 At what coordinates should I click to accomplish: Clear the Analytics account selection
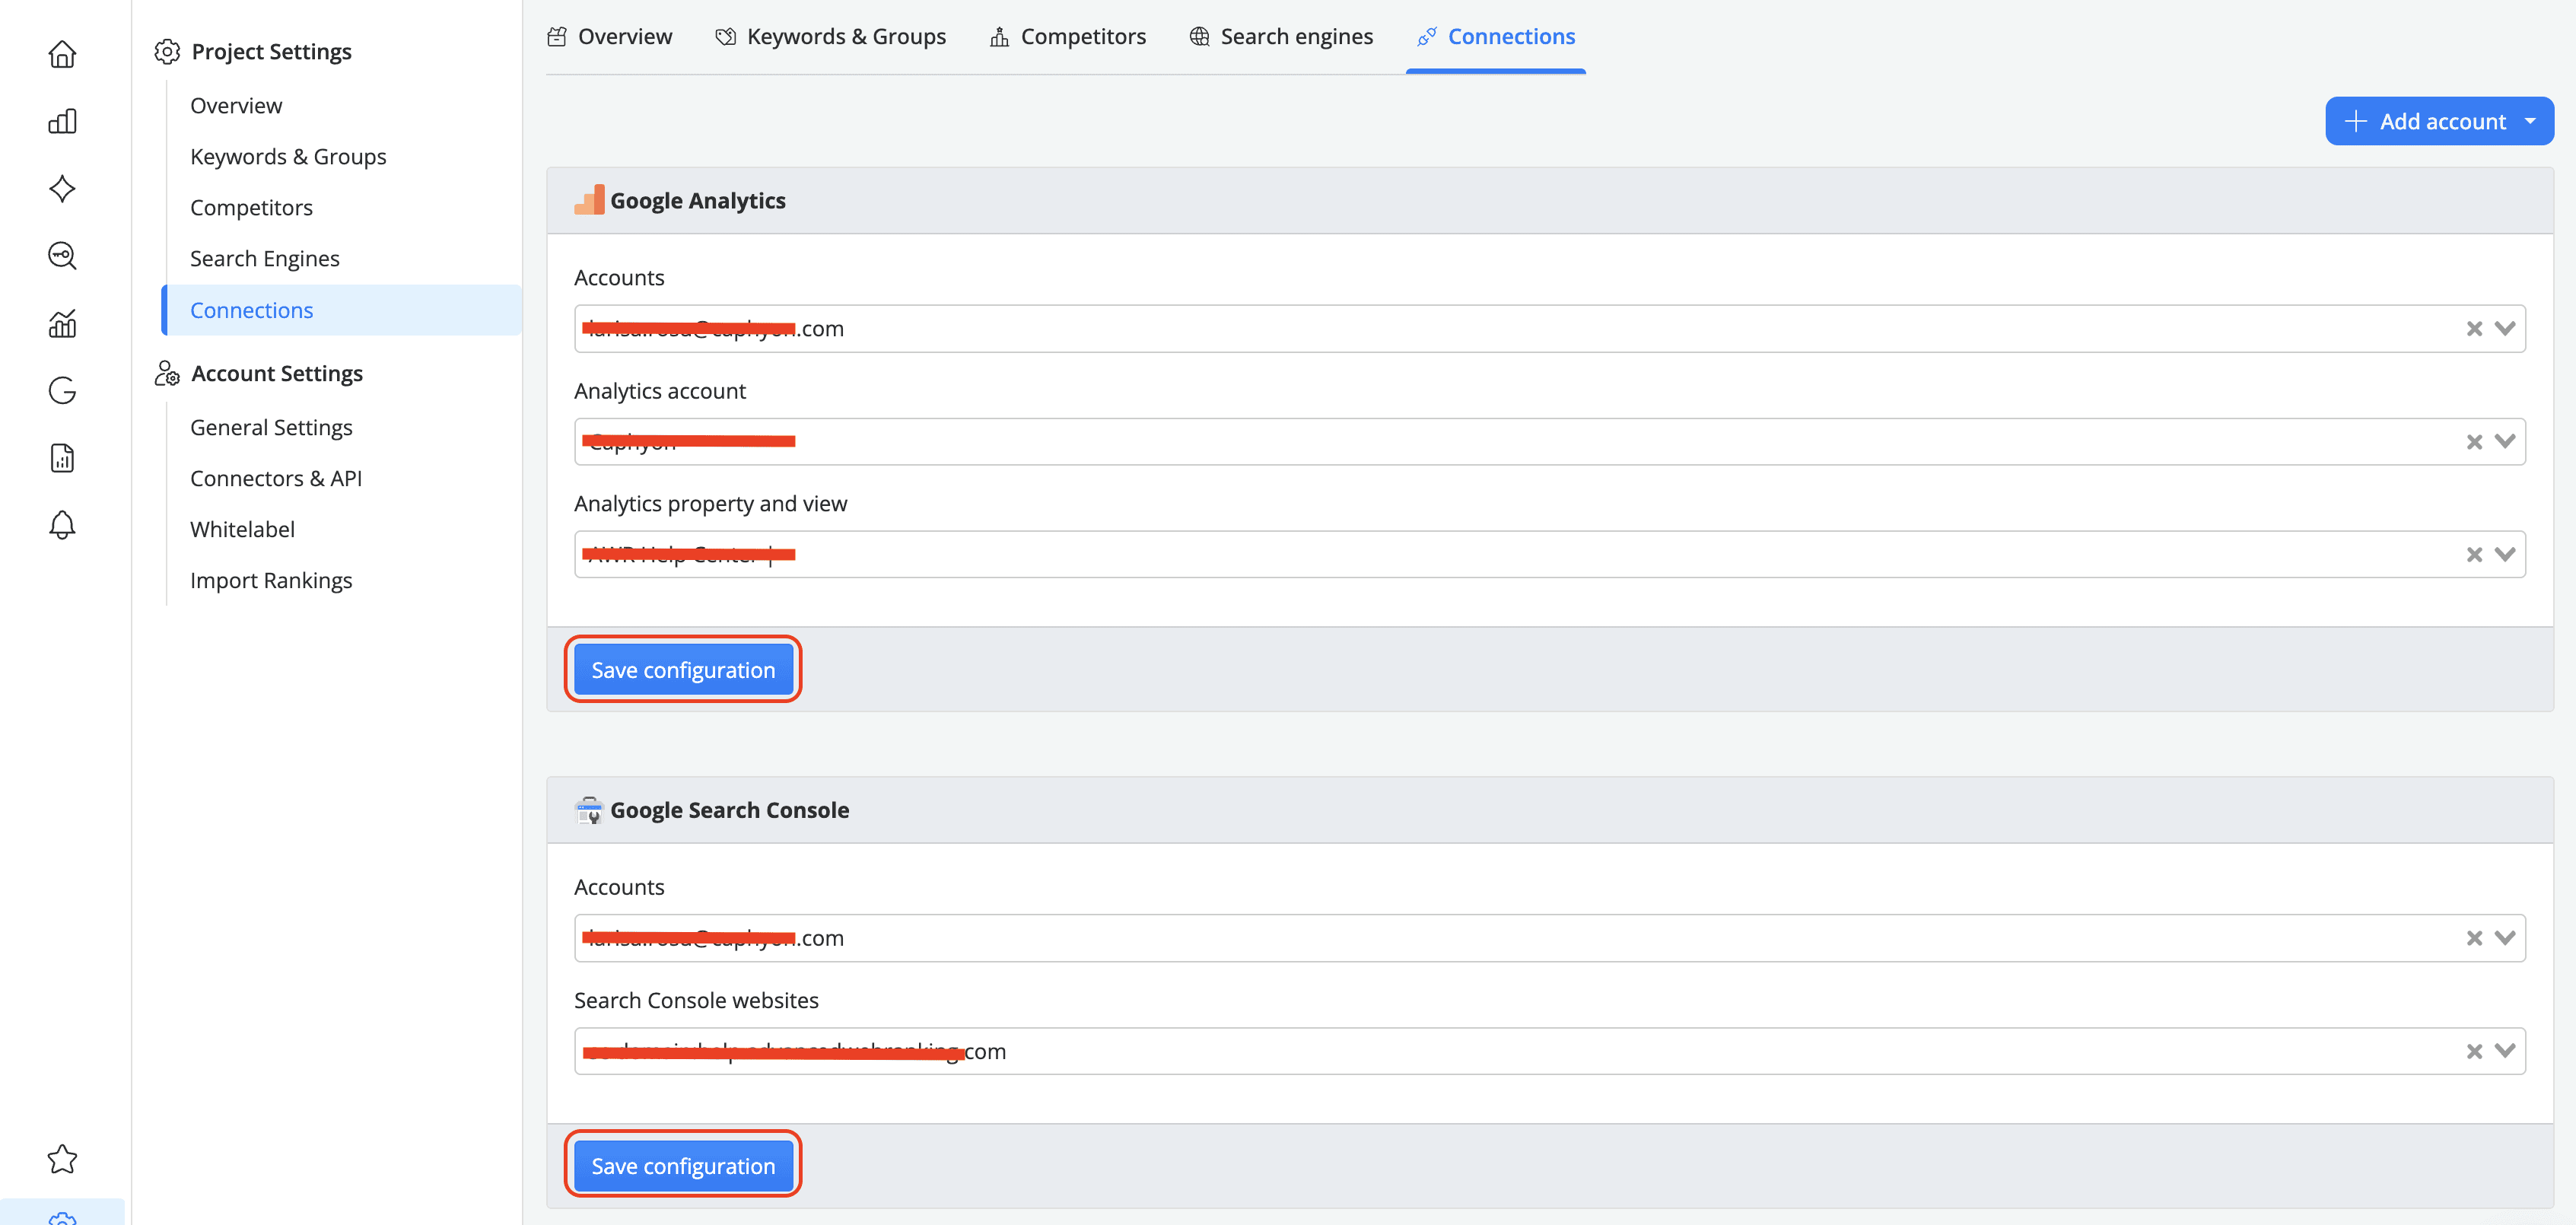pos(2474,442)
